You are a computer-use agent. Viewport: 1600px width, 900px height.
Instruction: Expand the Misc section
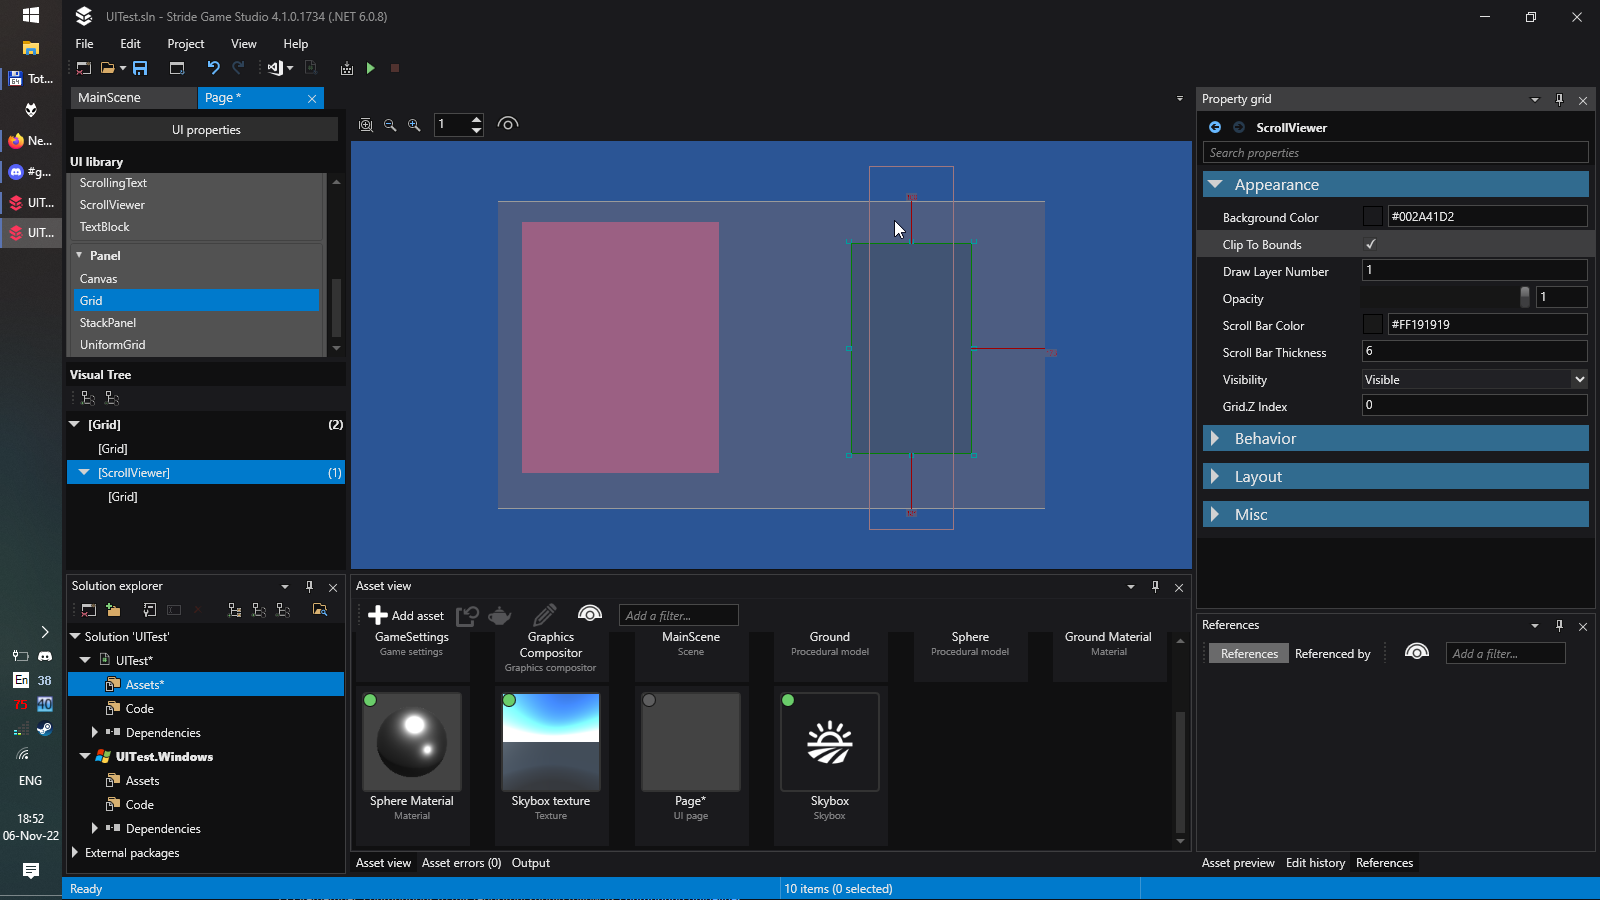pos(1215,514)
